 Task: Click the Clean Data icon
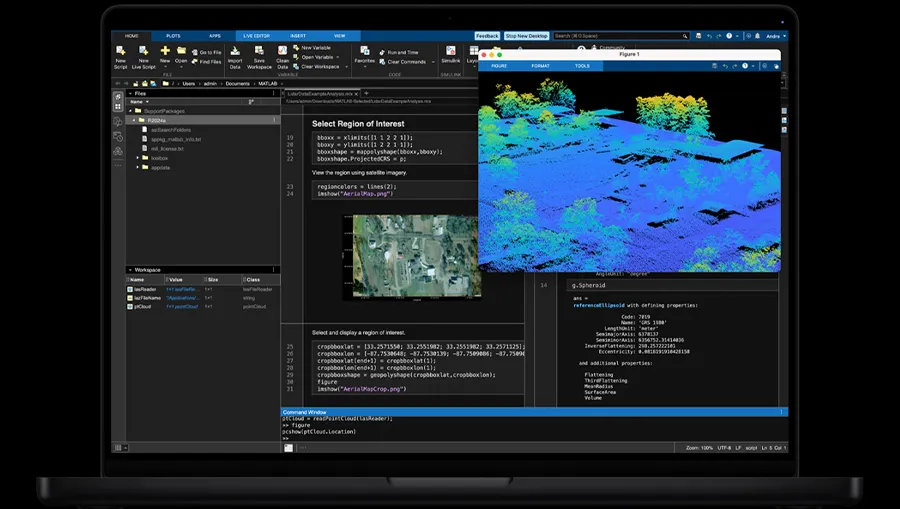(283, 50)
